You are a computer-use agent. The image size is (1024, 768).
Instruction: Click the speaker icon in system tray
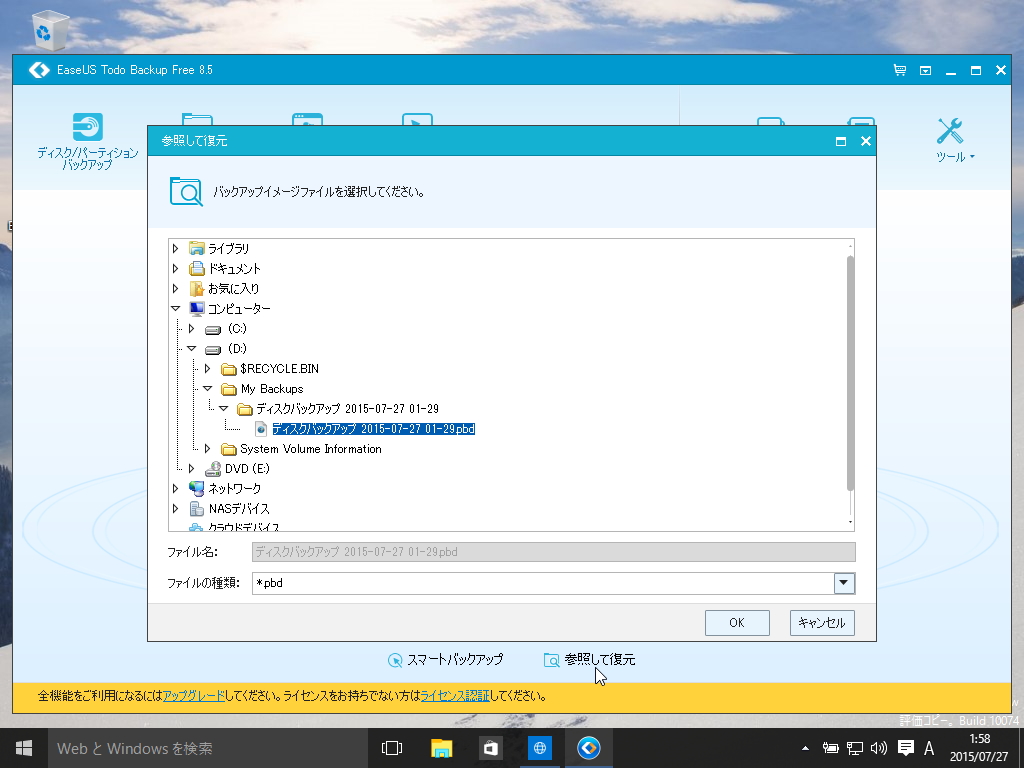tap(877, 748)
